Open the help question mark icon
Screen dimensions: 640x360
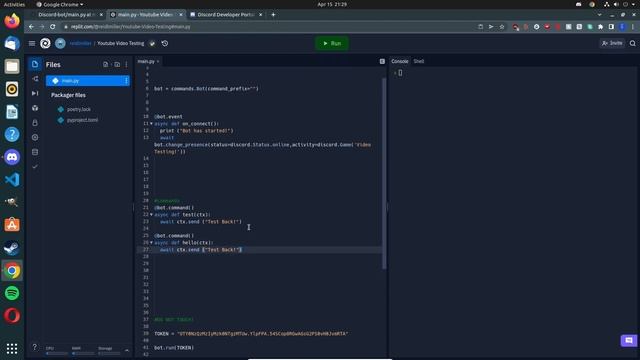click(x=35, y=347)
